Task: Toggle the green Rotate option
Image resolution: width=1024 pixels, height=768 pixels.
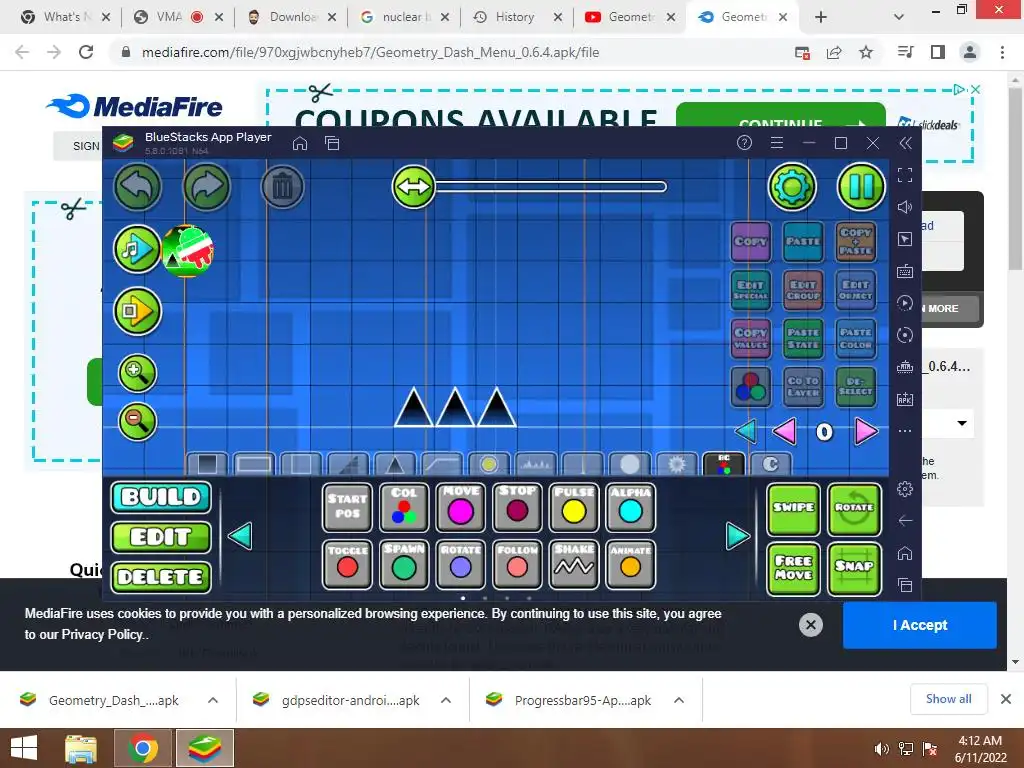Action: pos(854,508)
